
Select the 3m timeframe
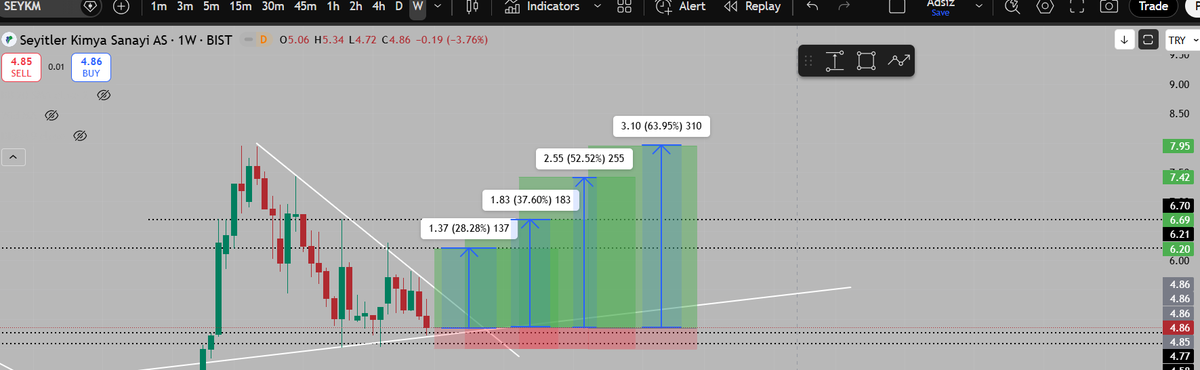pos(185,6)
